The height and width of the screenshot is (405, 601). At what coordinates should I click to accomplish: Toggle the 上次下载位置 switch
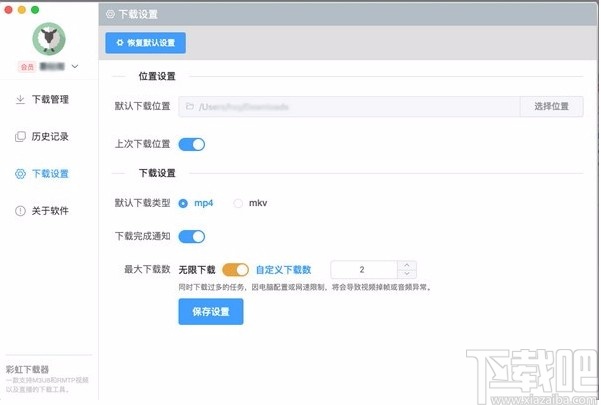[x=192, y=144]
